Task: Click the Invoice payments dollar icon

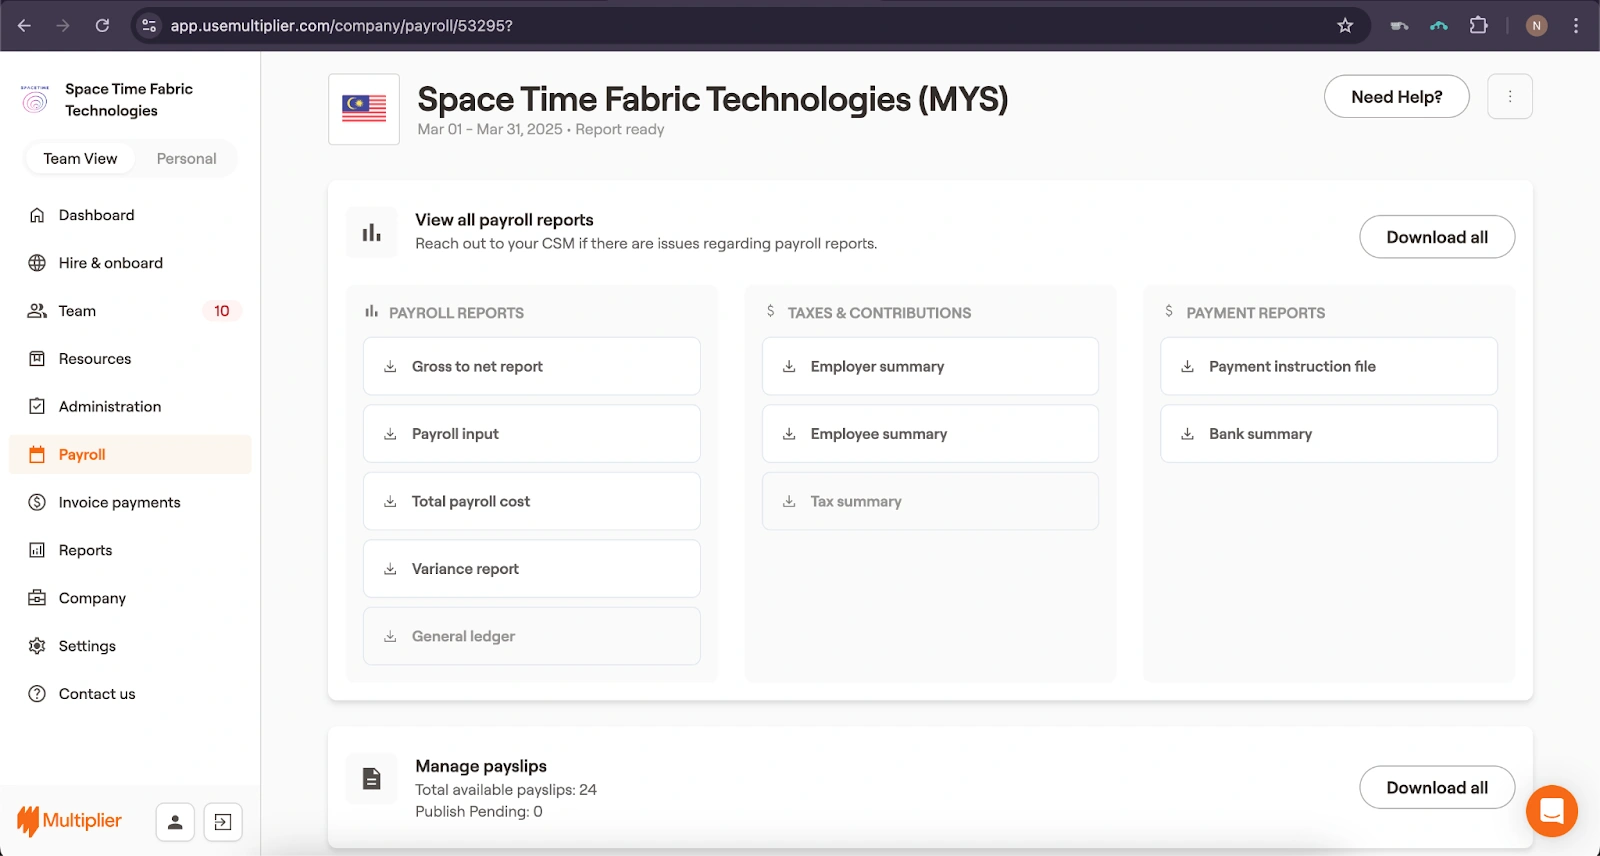Action: (x=37, y=502)
